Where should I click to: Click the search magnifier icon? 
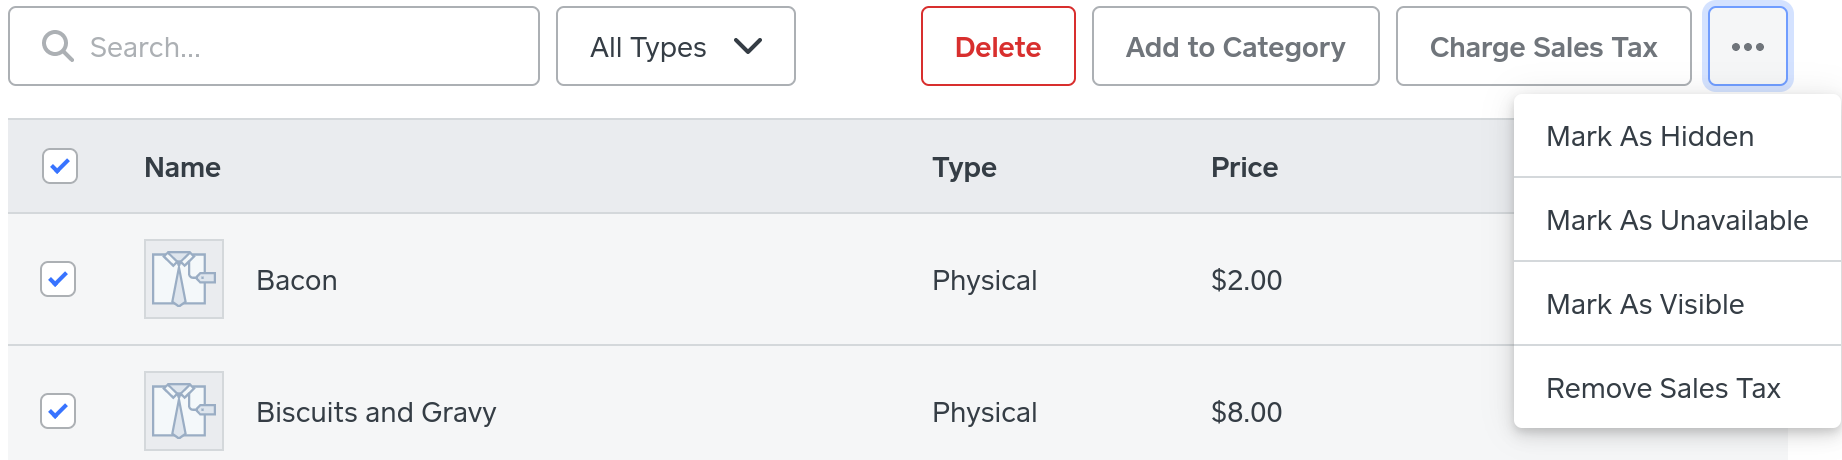coord(58,46)
